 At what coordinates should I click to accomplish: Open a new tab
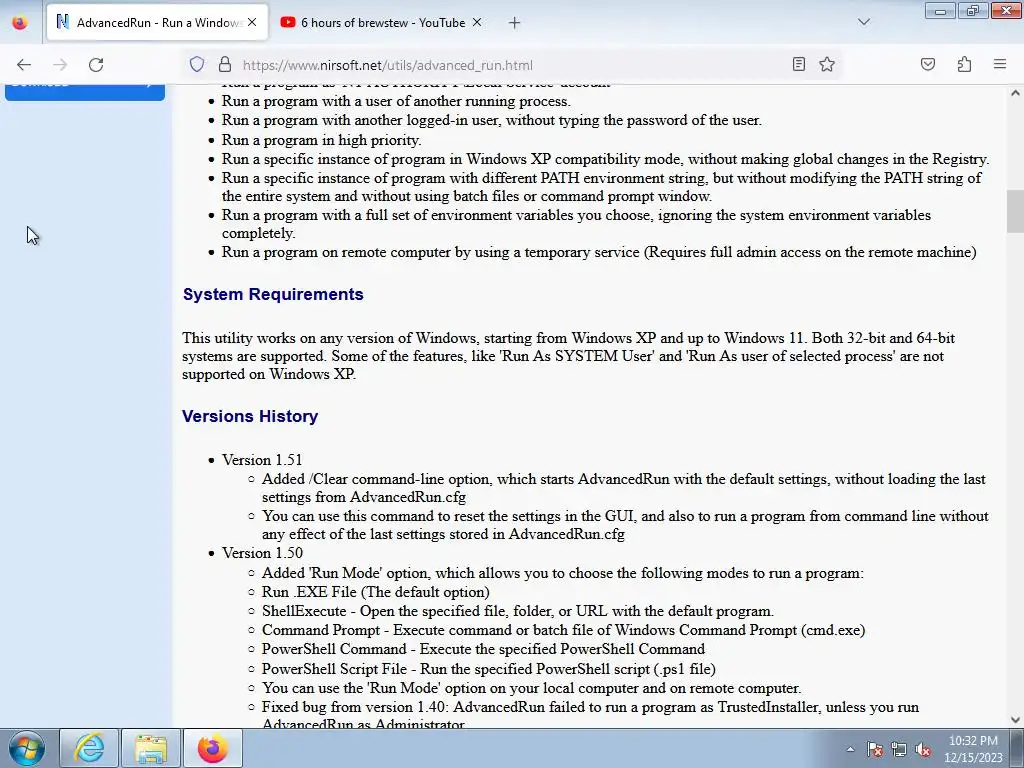click(x=515, y=23)
